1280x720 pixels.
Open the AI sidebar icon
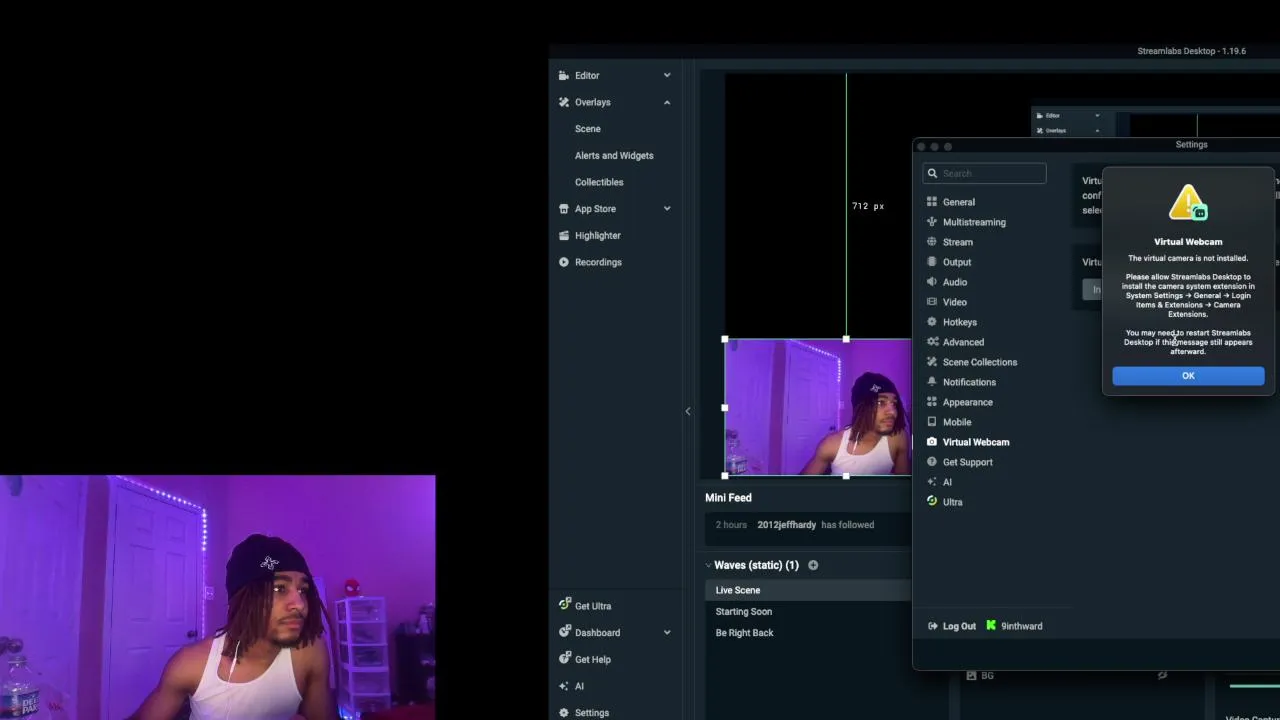point(564,686)
